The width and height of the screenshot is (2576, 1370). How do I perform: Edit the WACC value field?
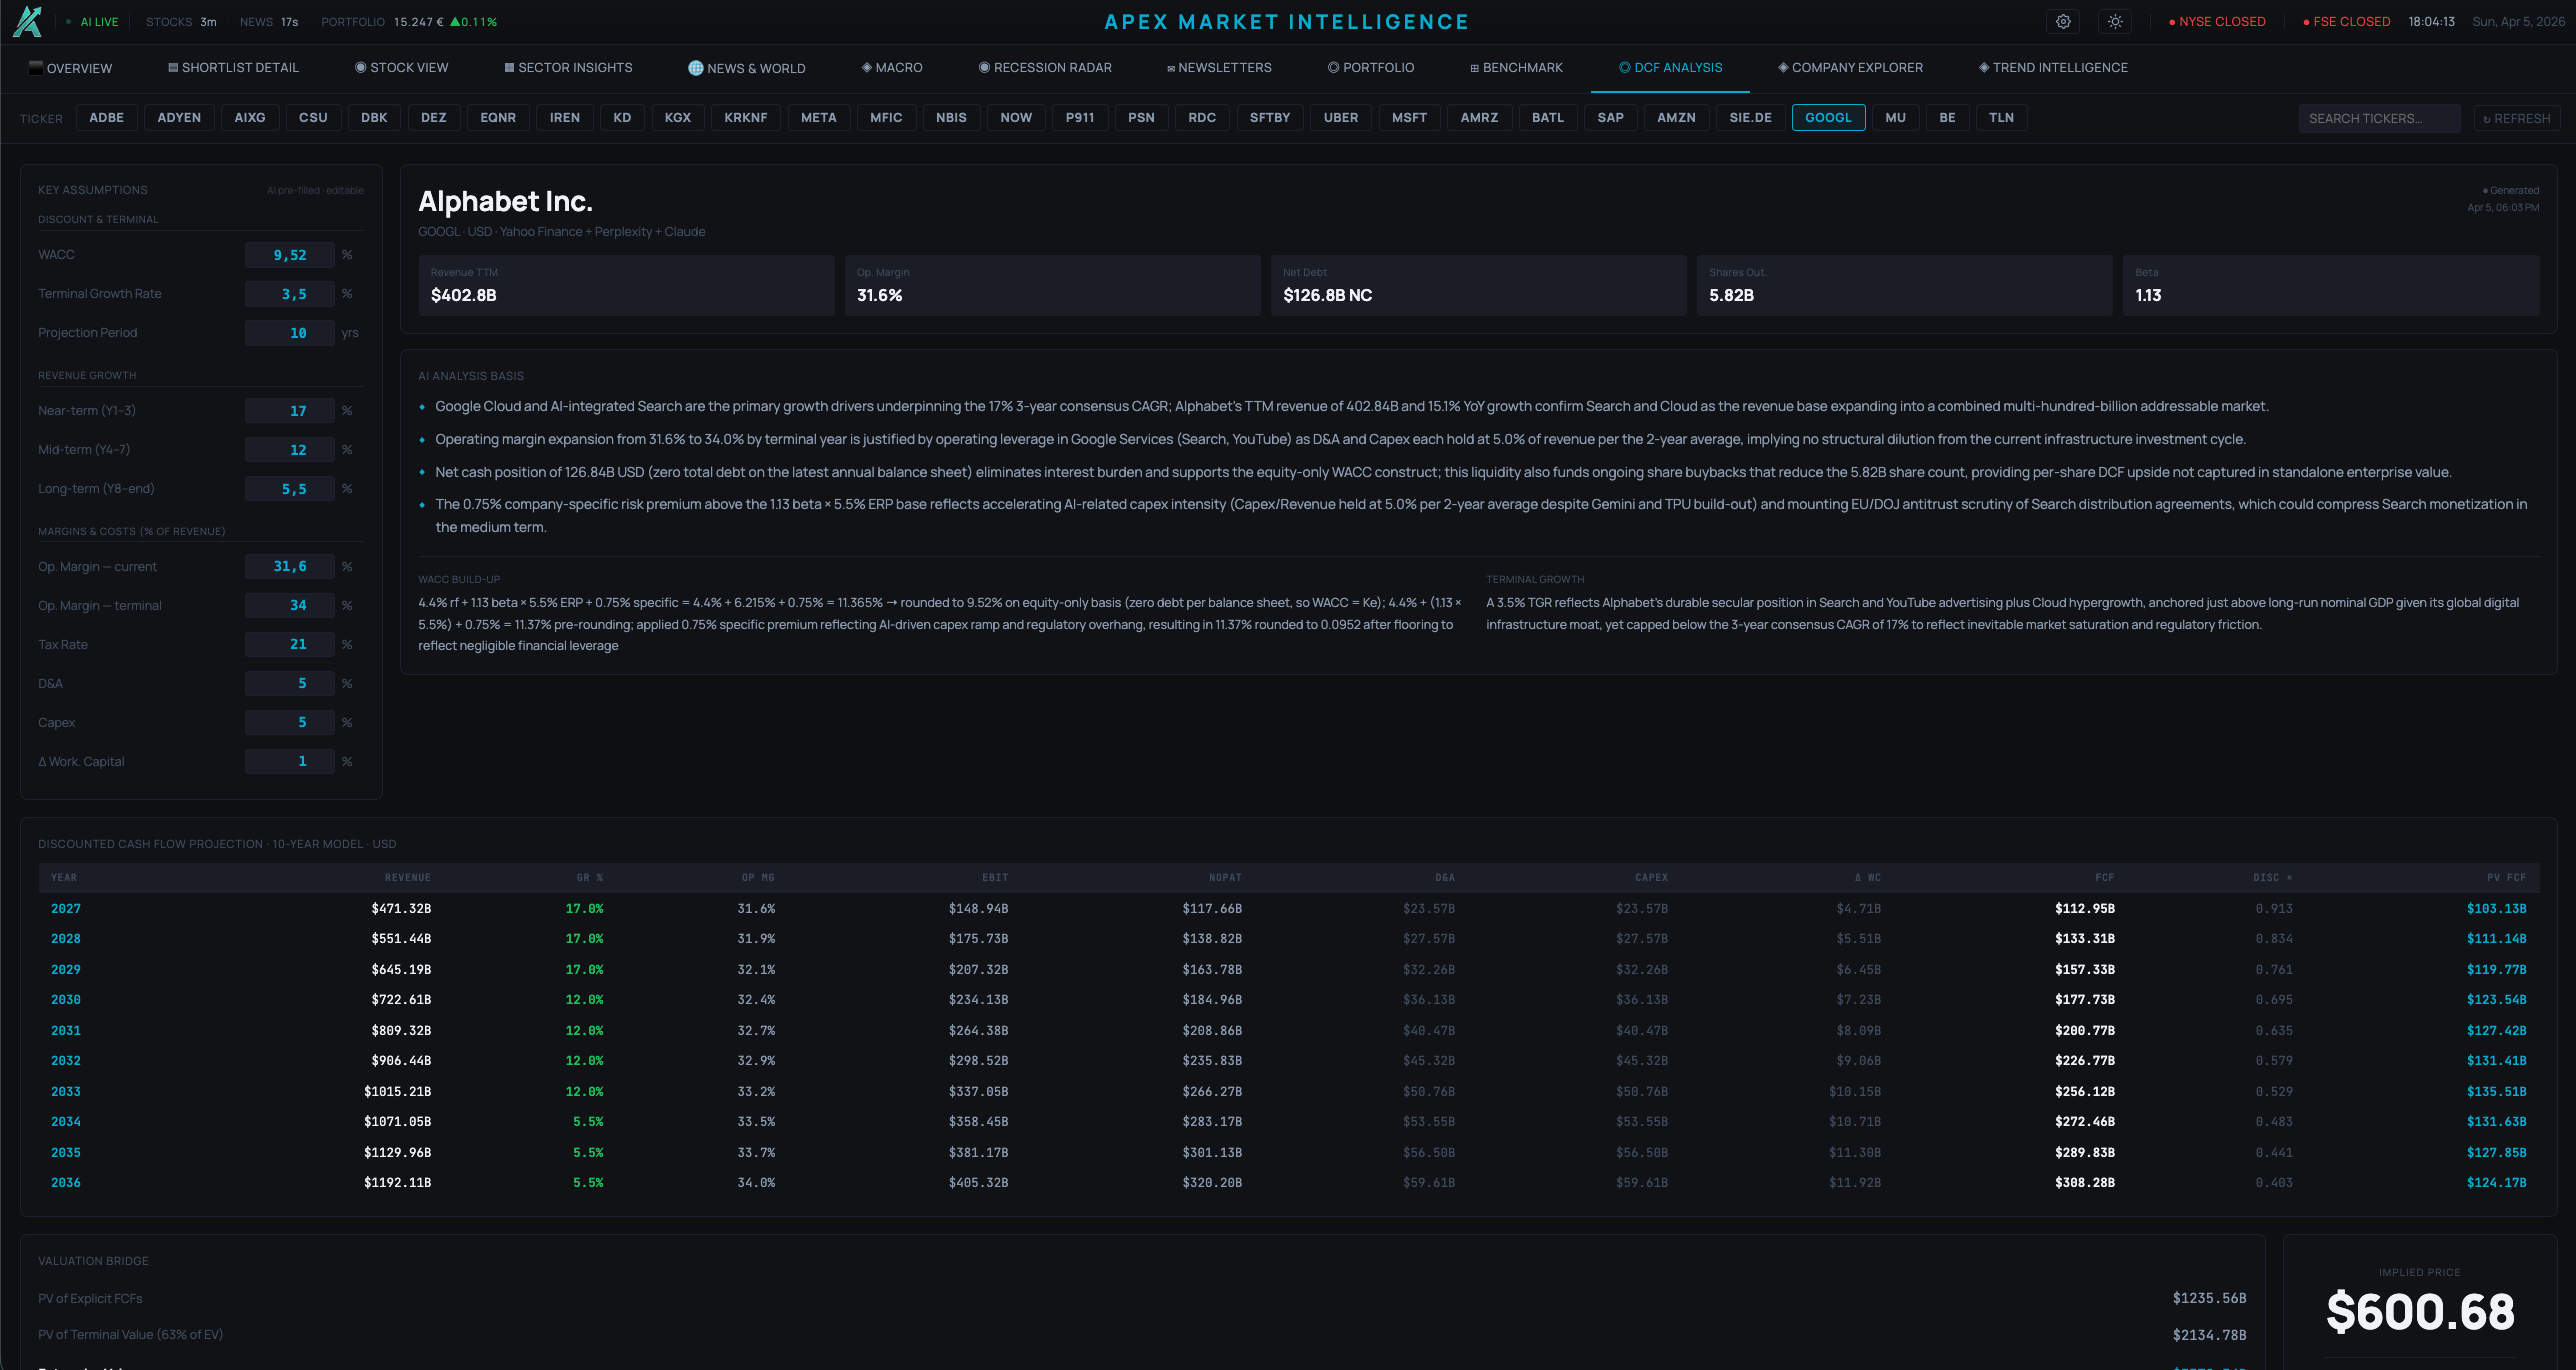[x=290, y=254]
